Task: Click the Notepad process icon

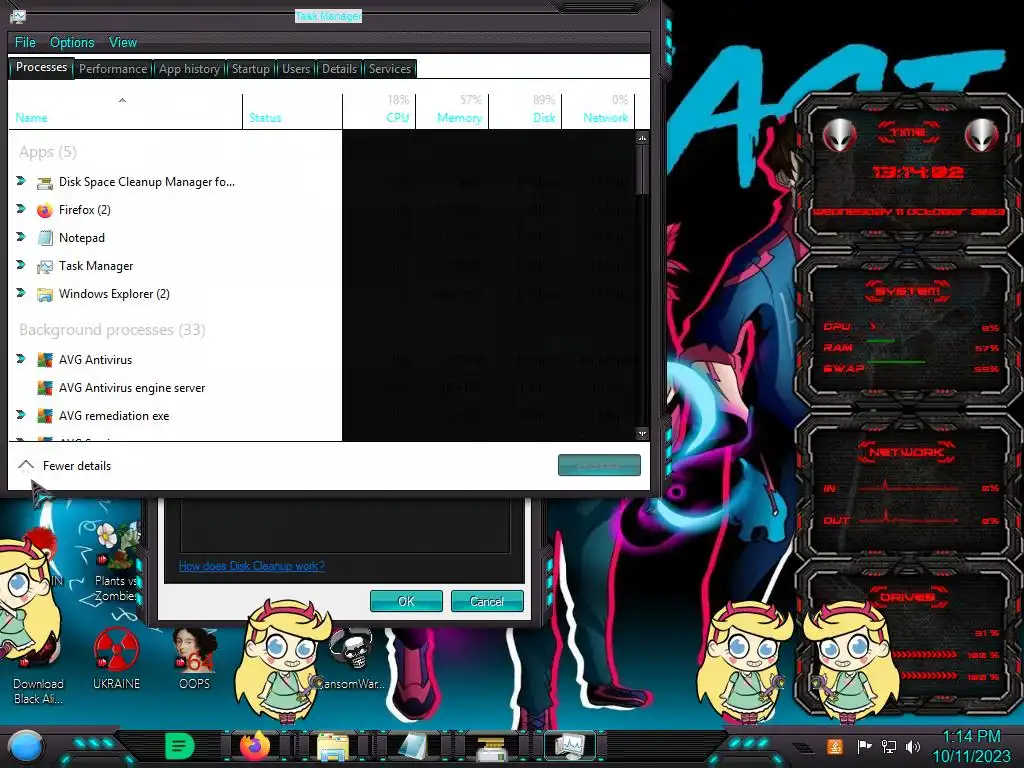Action: [44, 238]
